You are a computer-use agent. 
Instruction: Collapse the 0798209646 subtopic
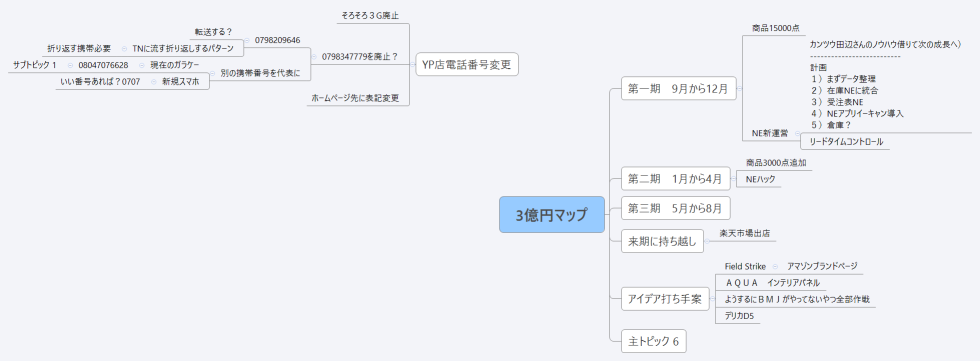[x=247, y=41]
